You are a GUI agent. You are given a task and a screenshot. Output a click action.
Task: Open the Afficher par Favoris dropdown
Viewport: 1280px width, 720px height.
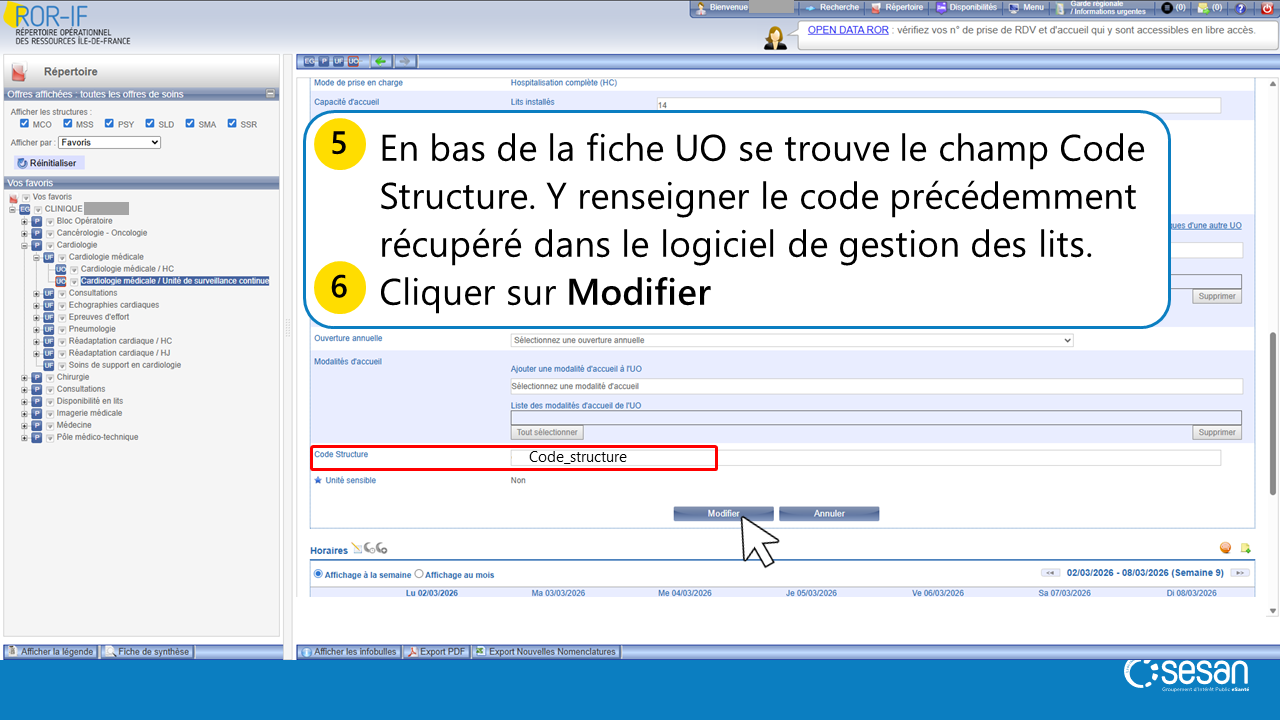click(109, 143)
